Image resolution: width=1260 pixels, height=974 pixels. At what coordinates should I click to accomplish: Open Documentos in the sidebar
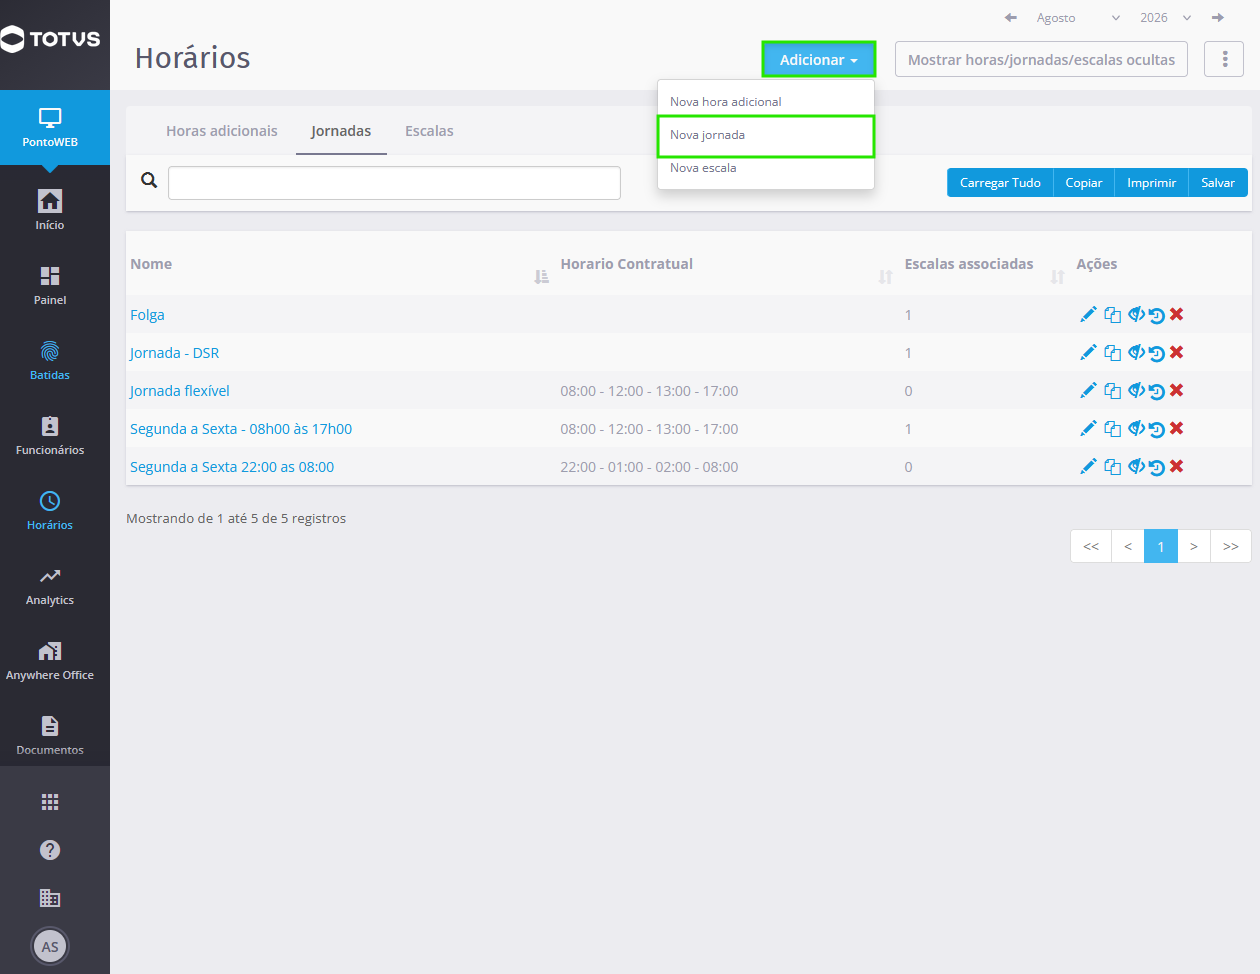coord(50,736)
